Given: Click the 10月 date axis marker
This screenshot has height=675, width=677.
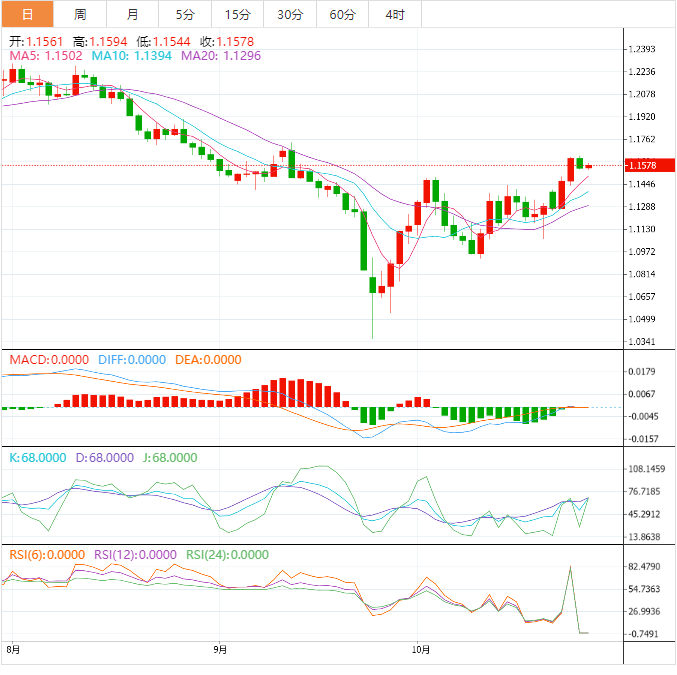Looking at the screenshot, I should [x=421, y=650].
